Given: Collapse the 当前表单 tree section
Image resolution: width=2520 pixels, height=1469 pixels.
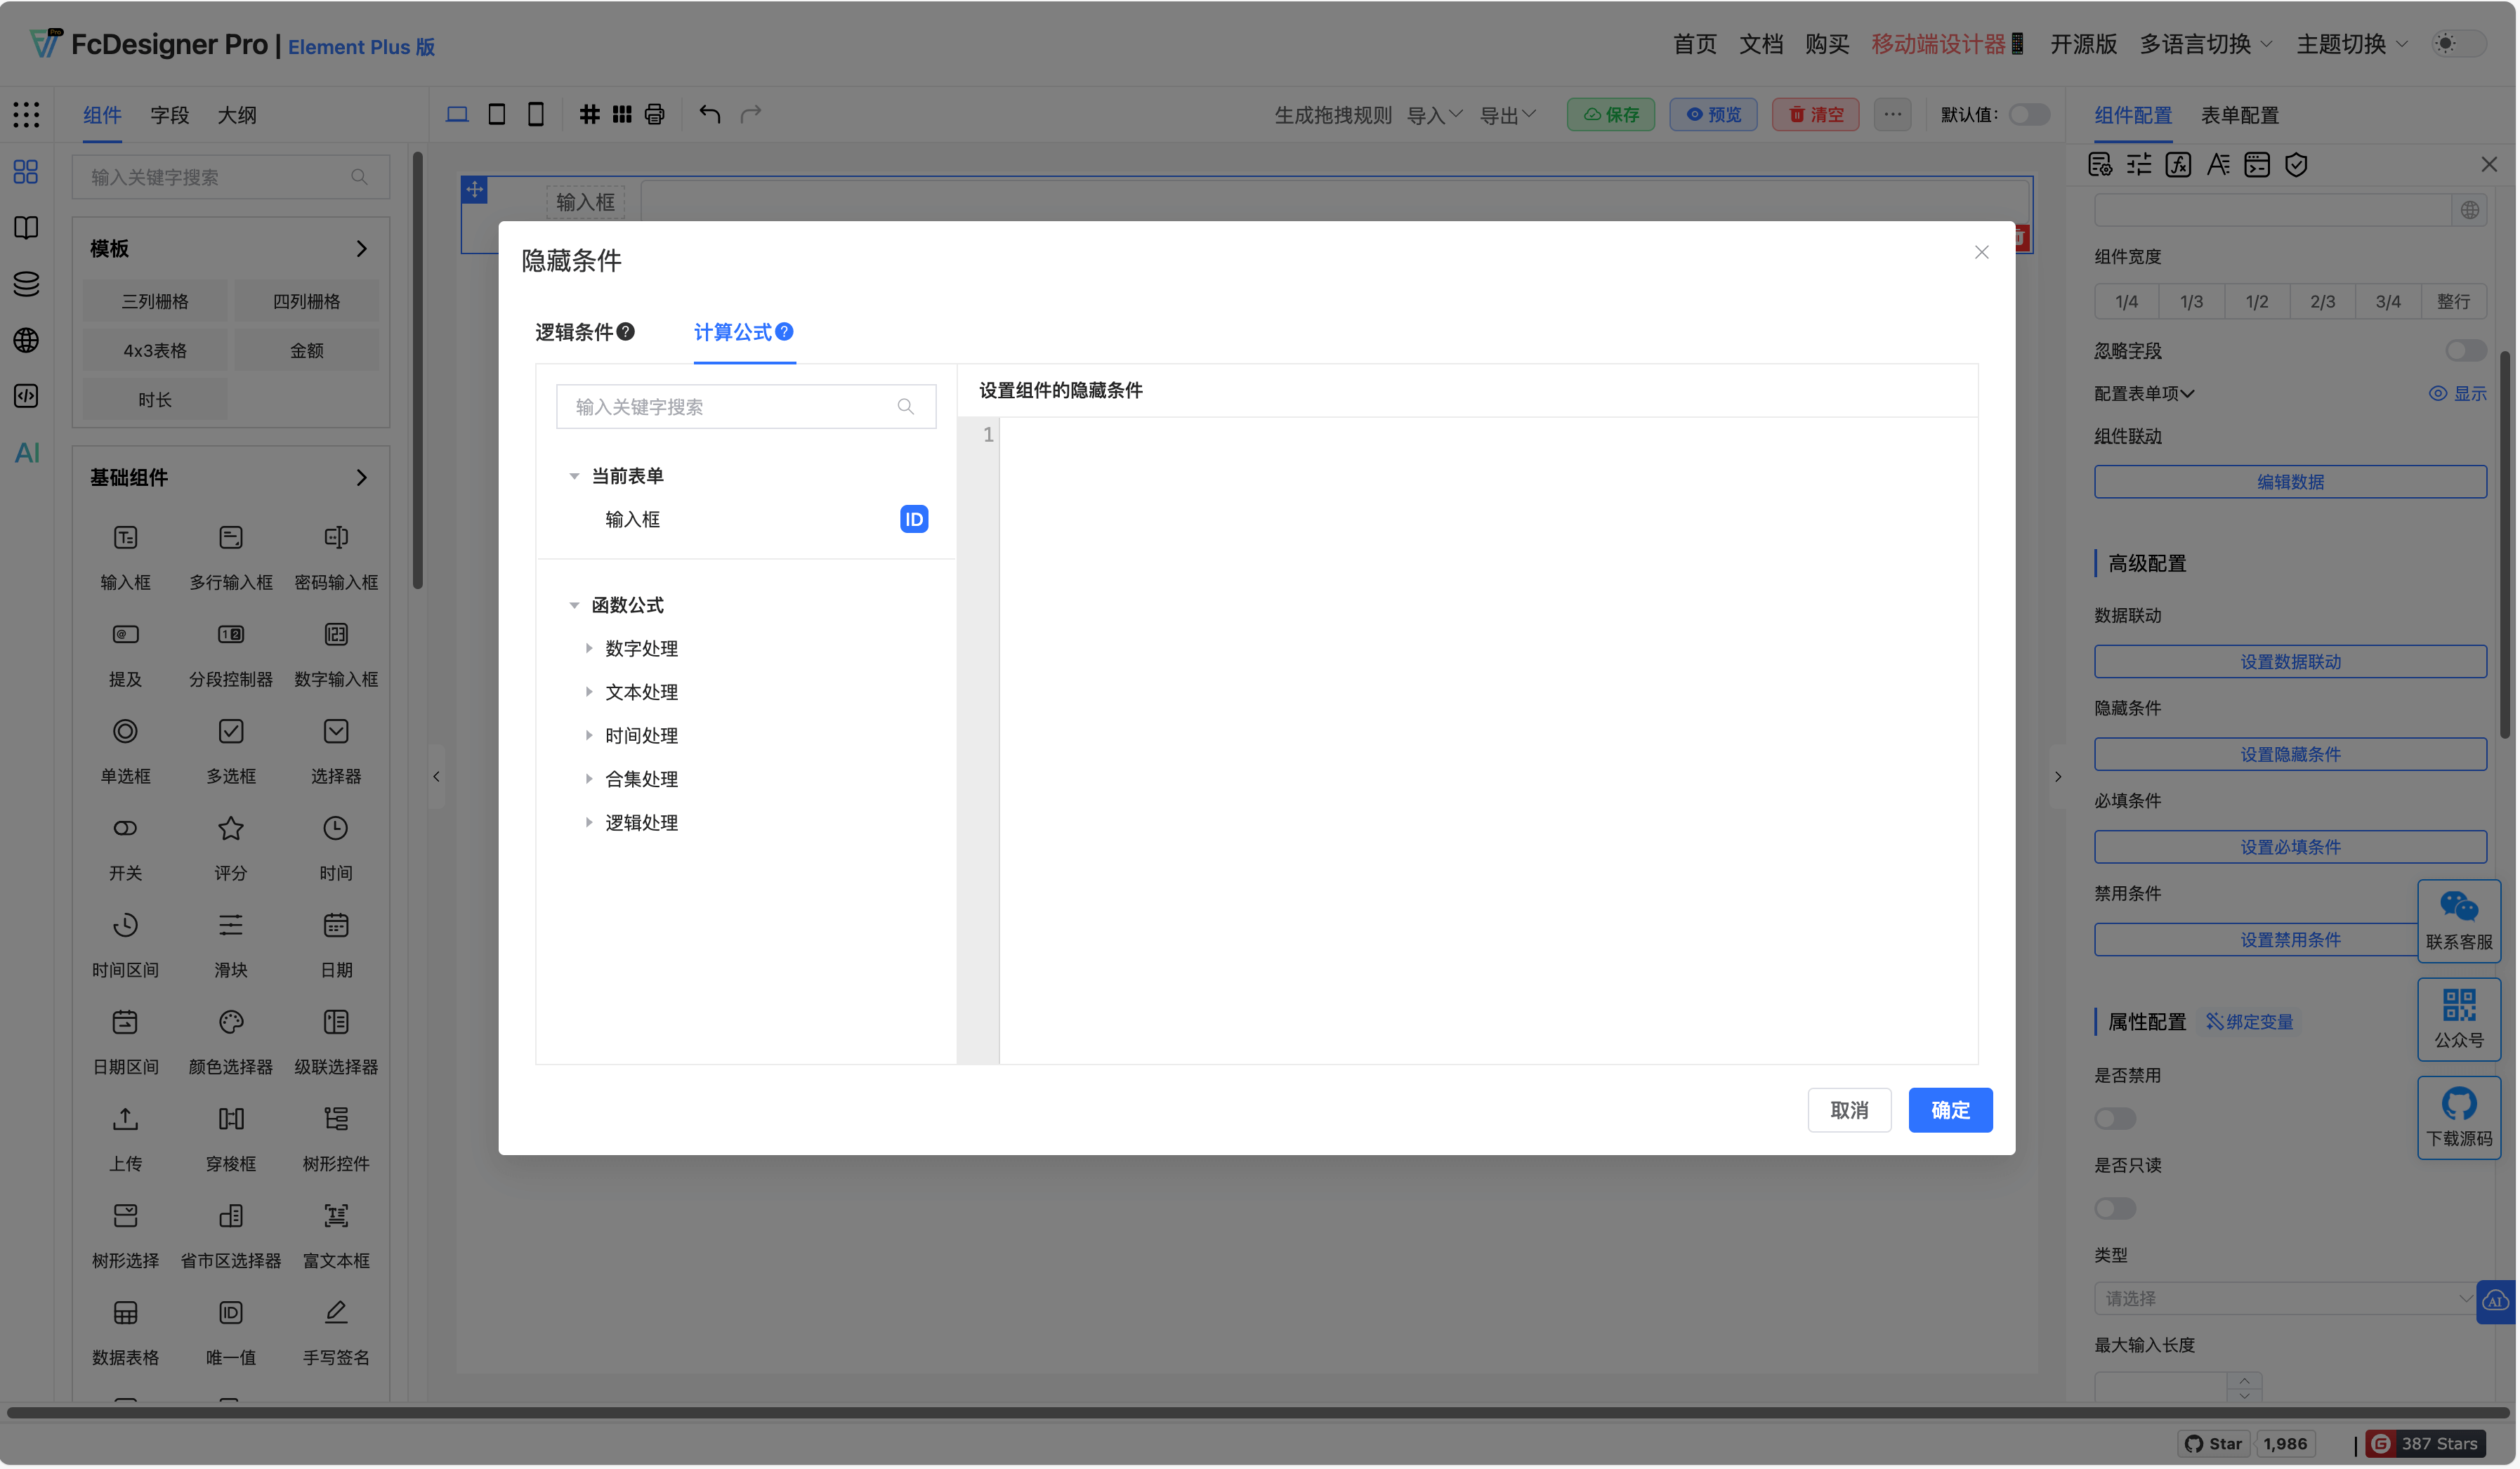Looking at the screenshot, I should 574,475.
